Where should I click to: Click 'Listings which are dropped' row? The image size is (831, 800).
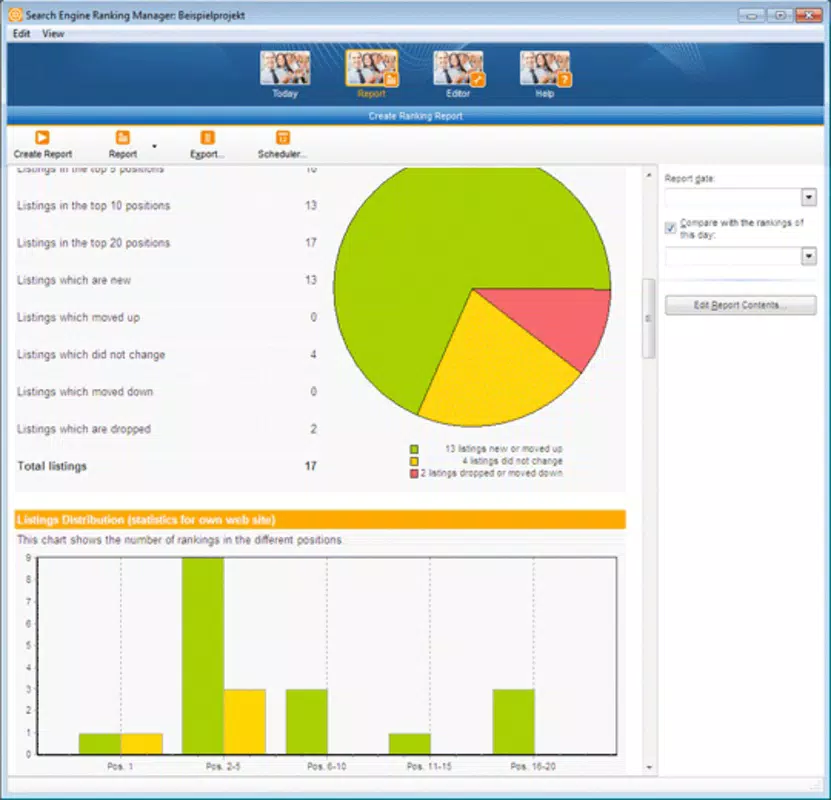click(x=167, y=429)
